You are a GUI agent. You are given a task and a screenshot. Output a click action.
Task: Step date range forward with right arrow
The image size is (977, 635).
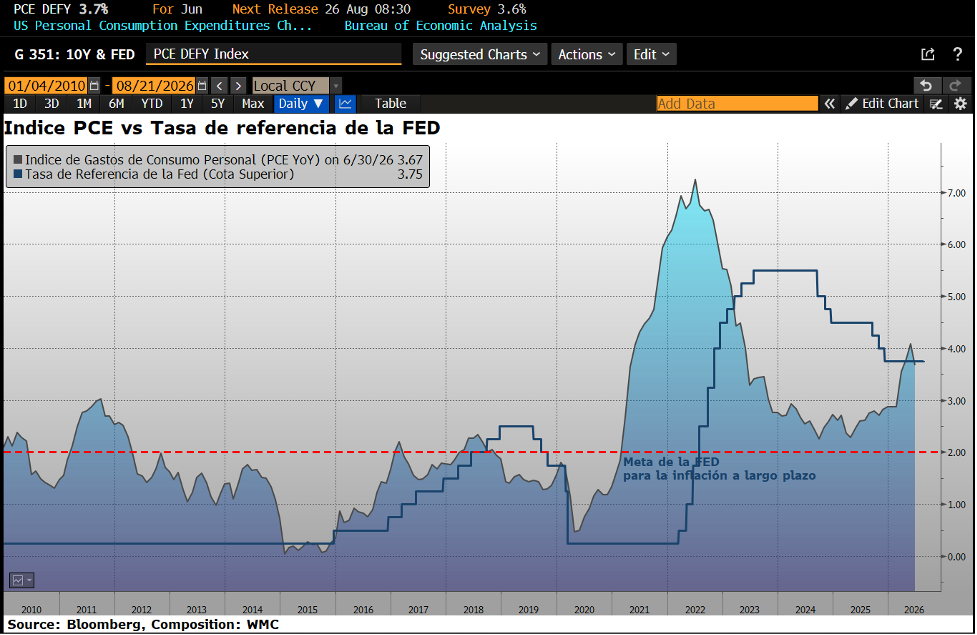[x=238, y=85]
